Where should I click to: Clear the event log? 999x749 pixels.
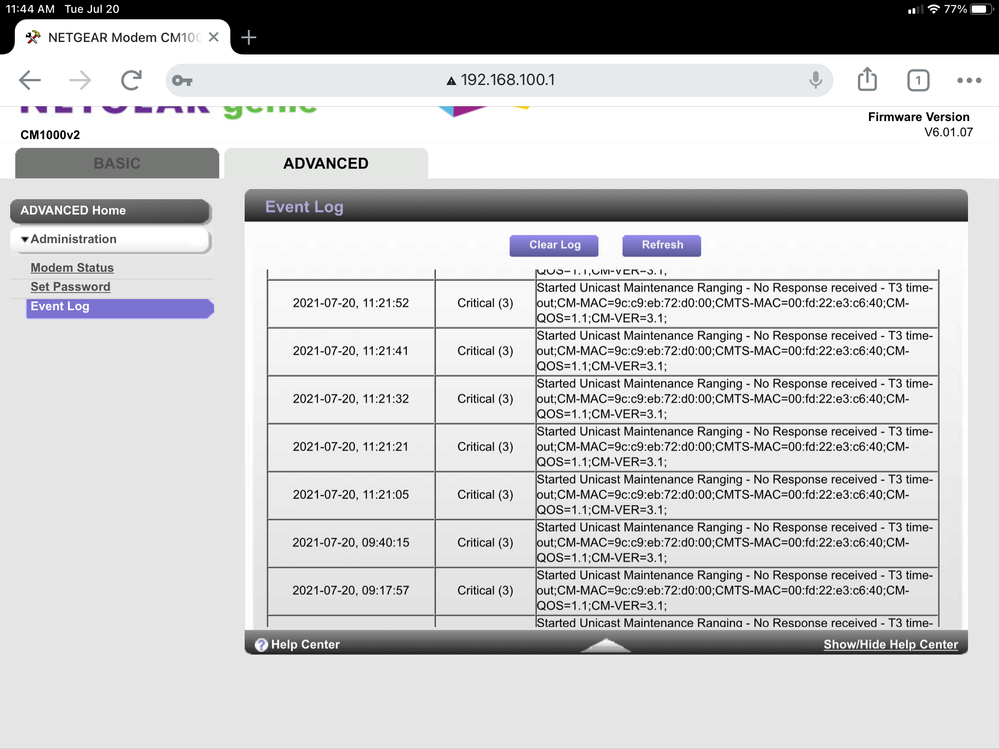[x=553, y=245]
